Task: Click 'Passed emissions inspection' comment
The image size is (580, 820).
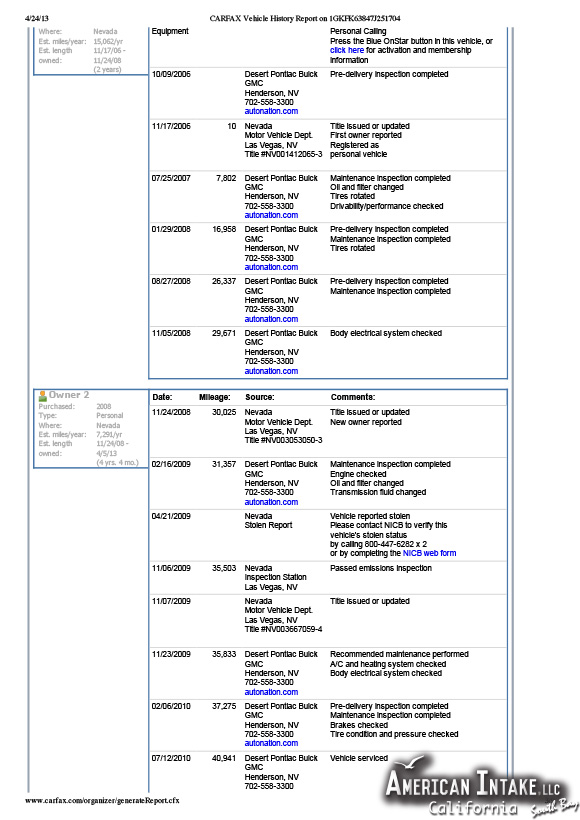Action: tap(381, 568)
